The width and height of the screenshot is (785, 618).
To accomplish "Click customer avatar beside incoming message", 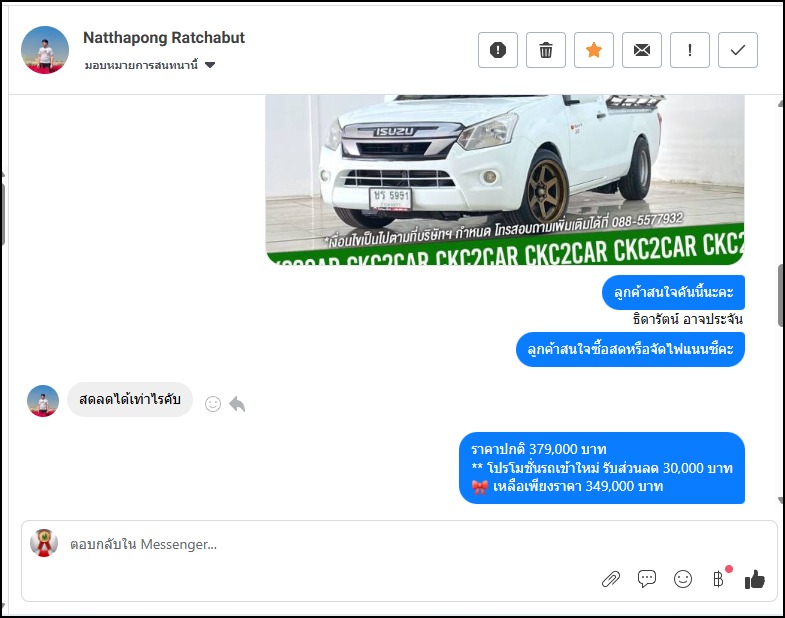I will 43,401.
